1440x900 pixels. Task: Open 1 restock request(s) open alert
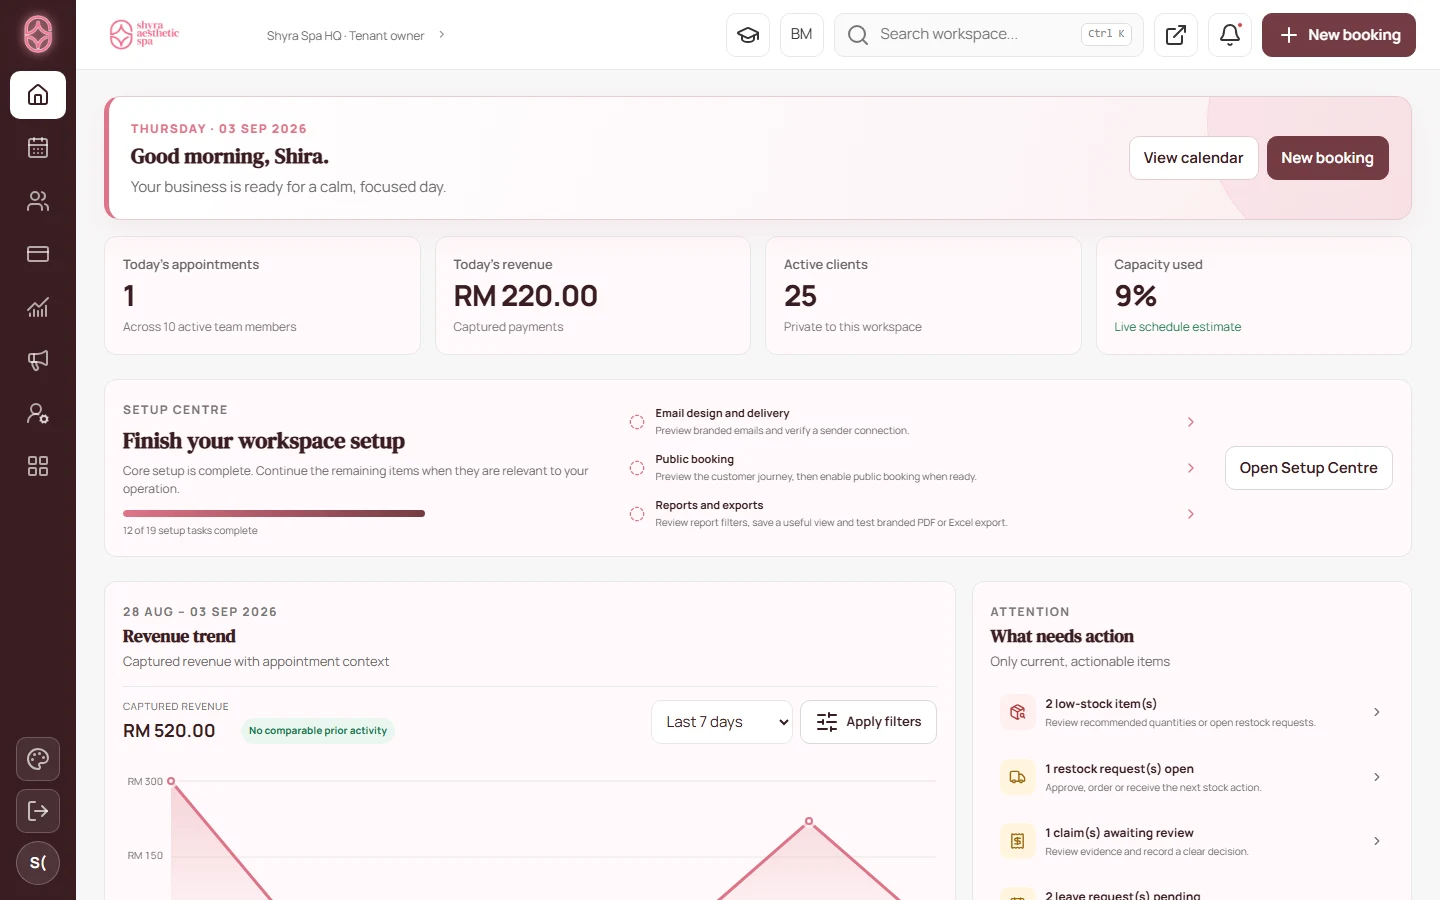[1191, 777]
